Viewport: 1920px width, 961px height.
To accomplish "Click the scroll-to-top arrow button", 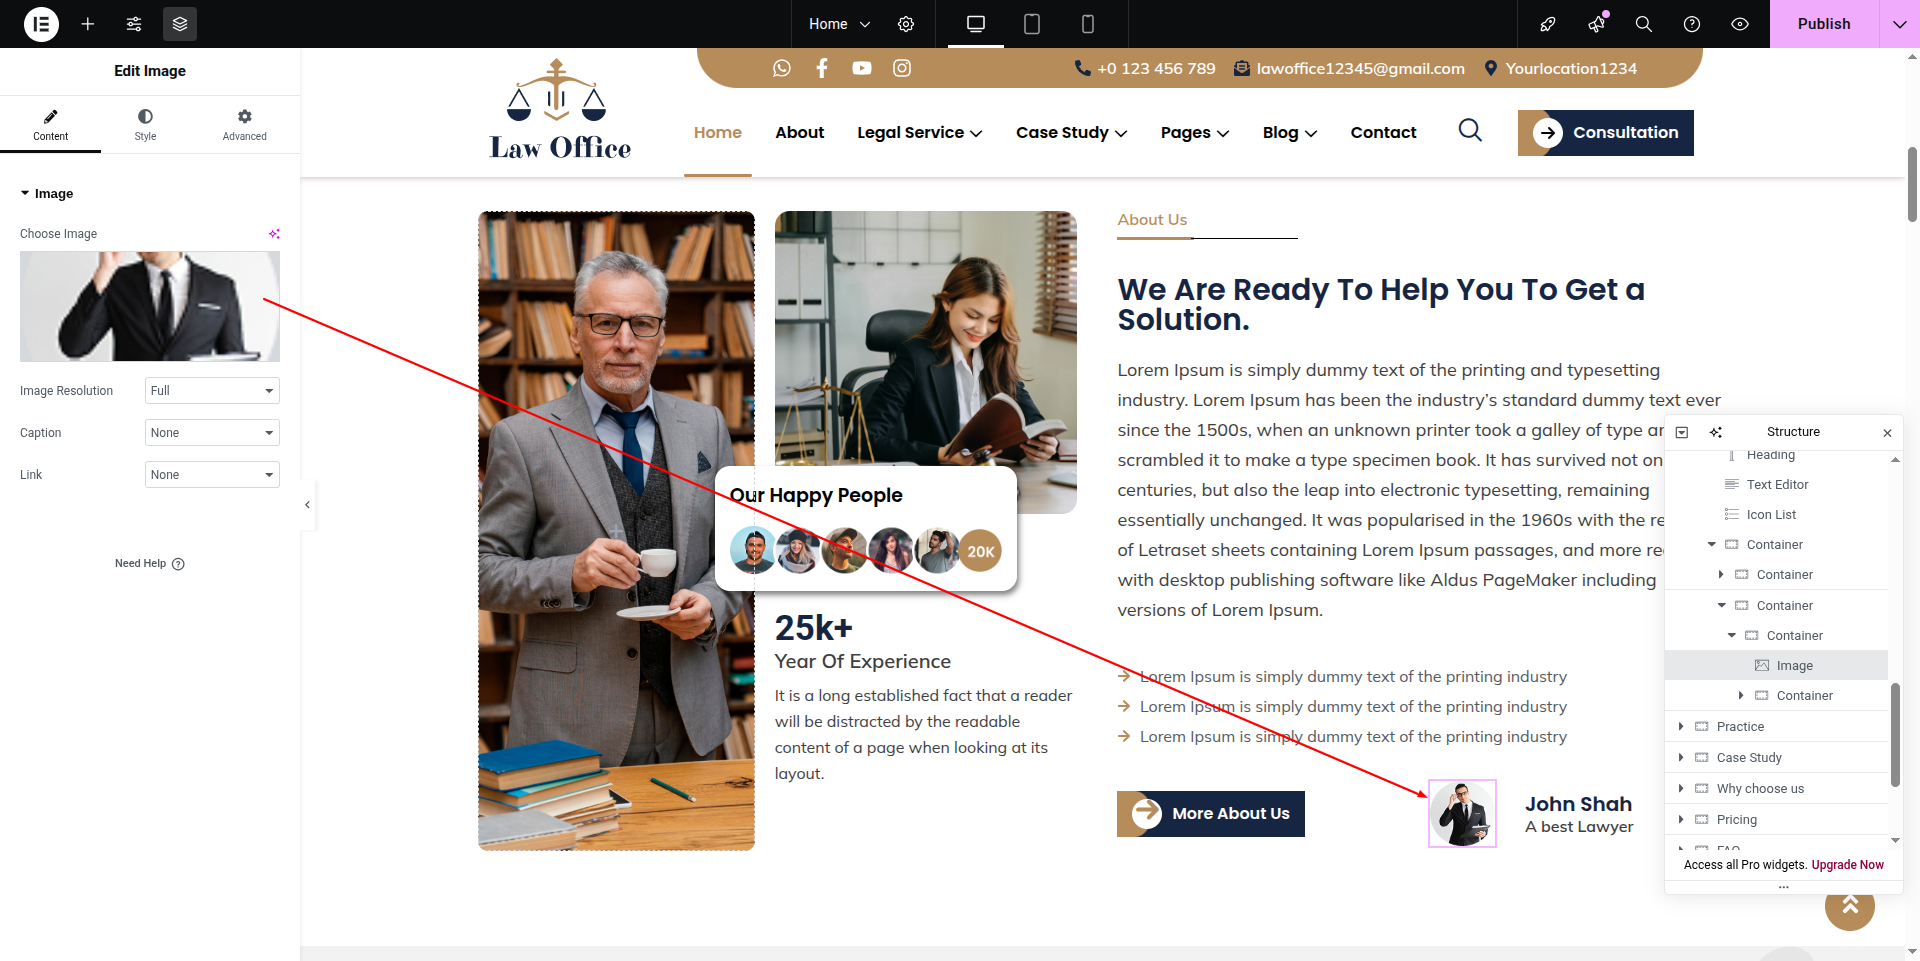I will click(x=1850, y=905).
